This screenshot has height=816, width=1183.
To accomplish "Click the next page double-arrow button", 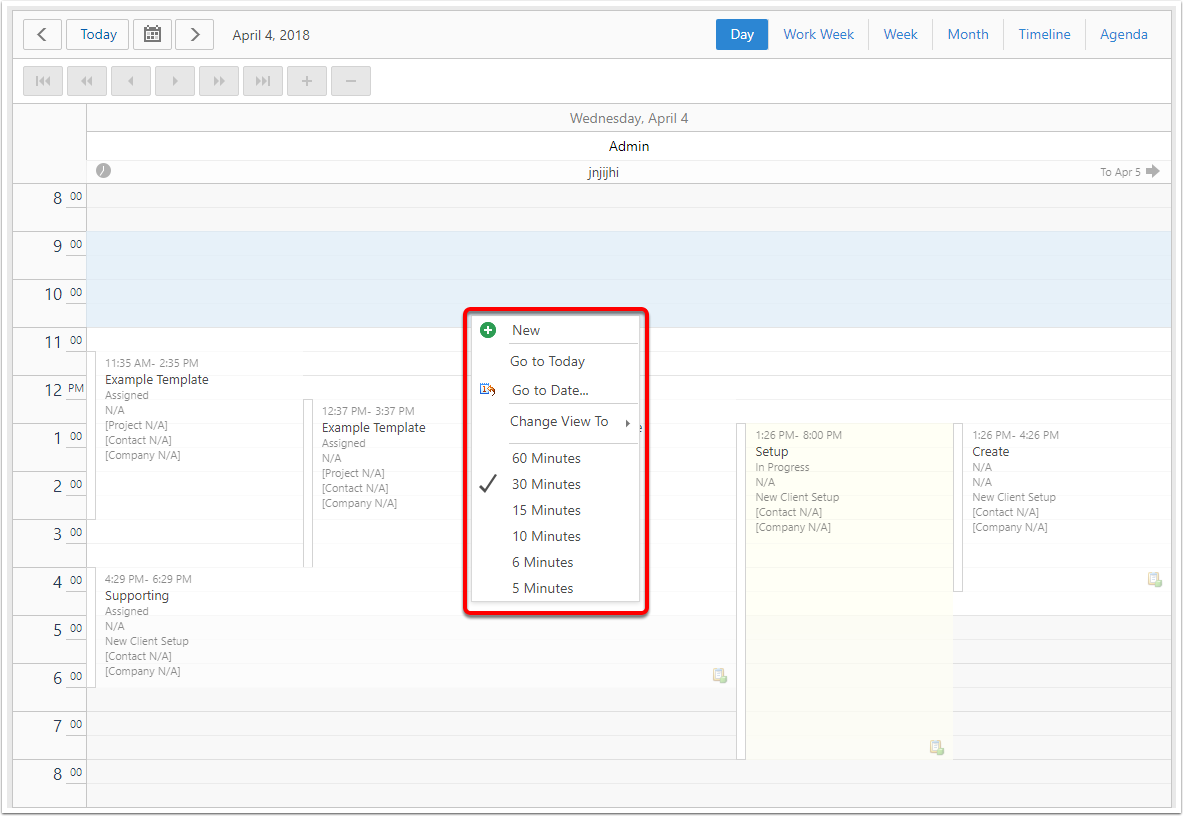I will tap(219, 81).
